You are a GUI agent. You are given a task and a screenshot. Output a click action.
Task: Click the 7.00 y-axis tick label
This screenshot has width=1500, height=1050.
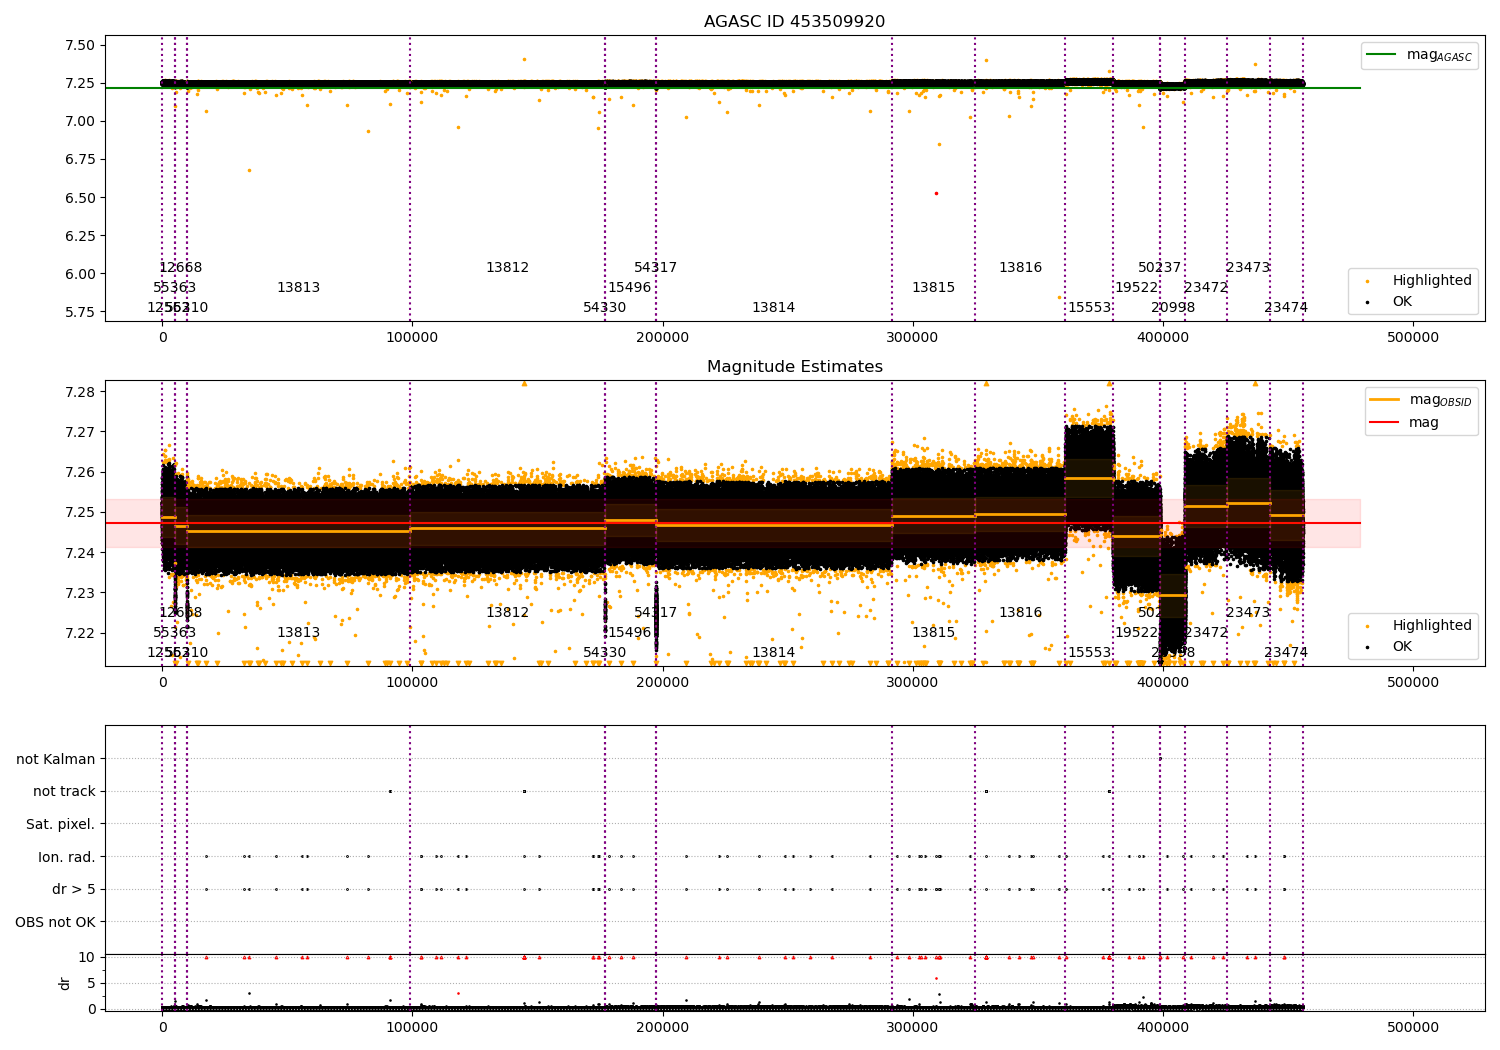pyautogui.click(x=79, y=122)
